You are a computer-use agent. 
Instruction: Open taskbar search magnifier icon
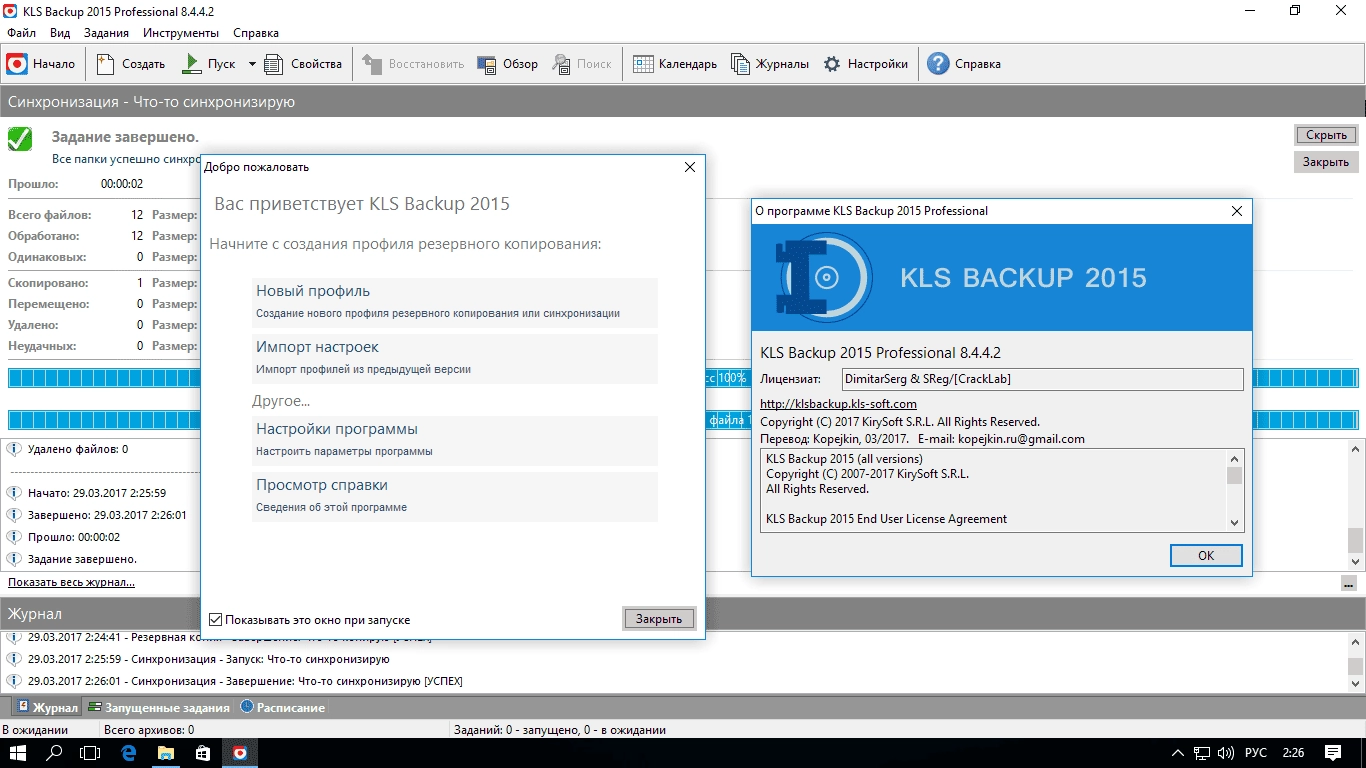pos(55,752)
